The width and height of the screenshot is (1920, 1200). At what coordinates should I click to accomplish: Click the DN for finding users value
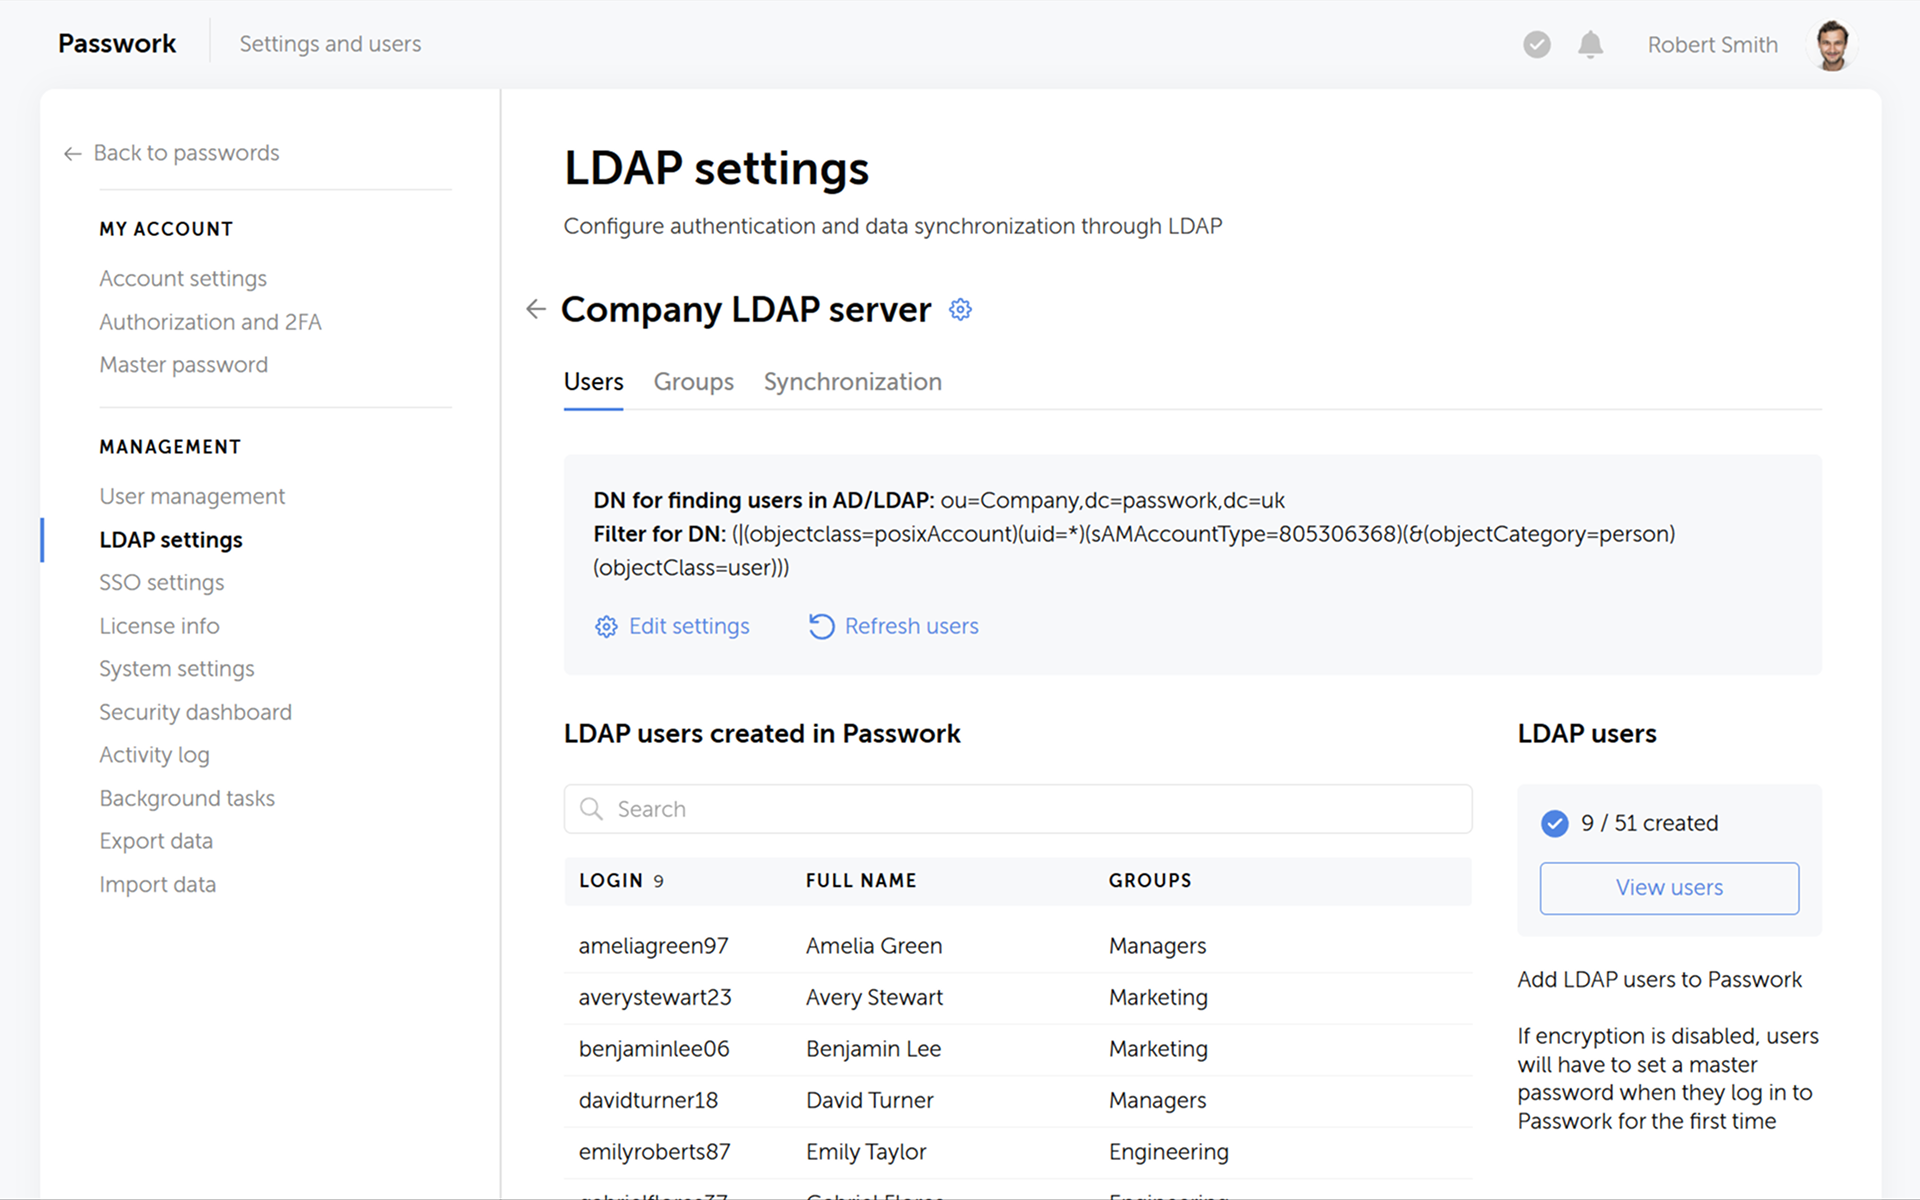(1112, 500)
